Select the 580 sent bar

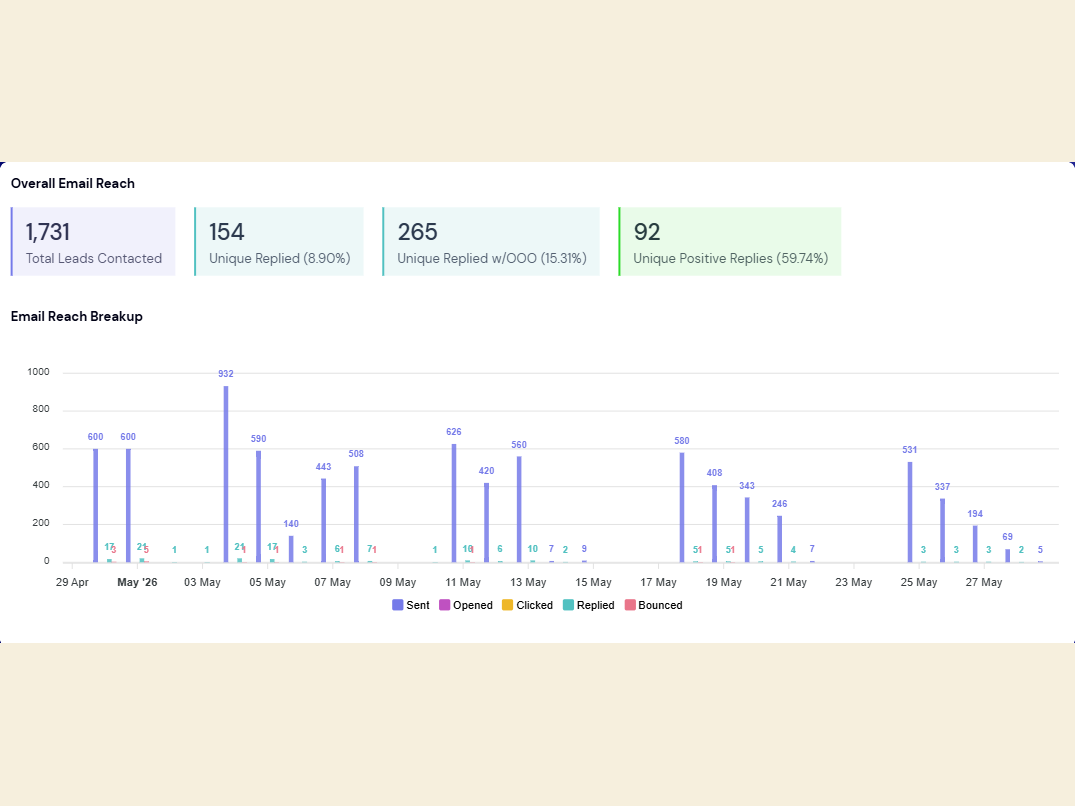point(682,508)
